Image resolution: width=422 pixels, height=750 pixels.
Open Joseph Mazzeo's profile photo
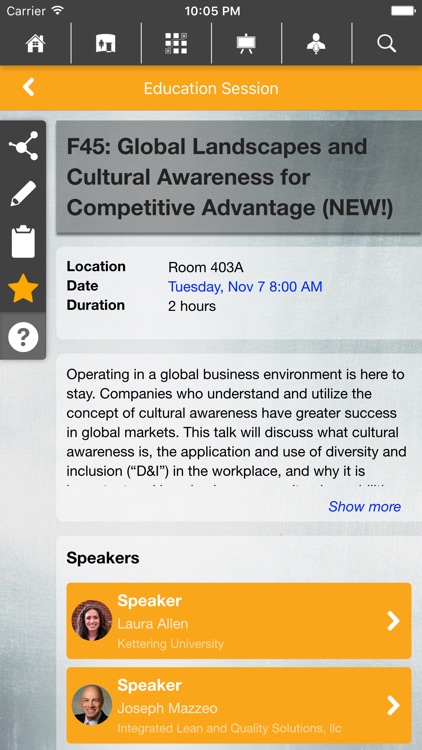tap(92, 705)
